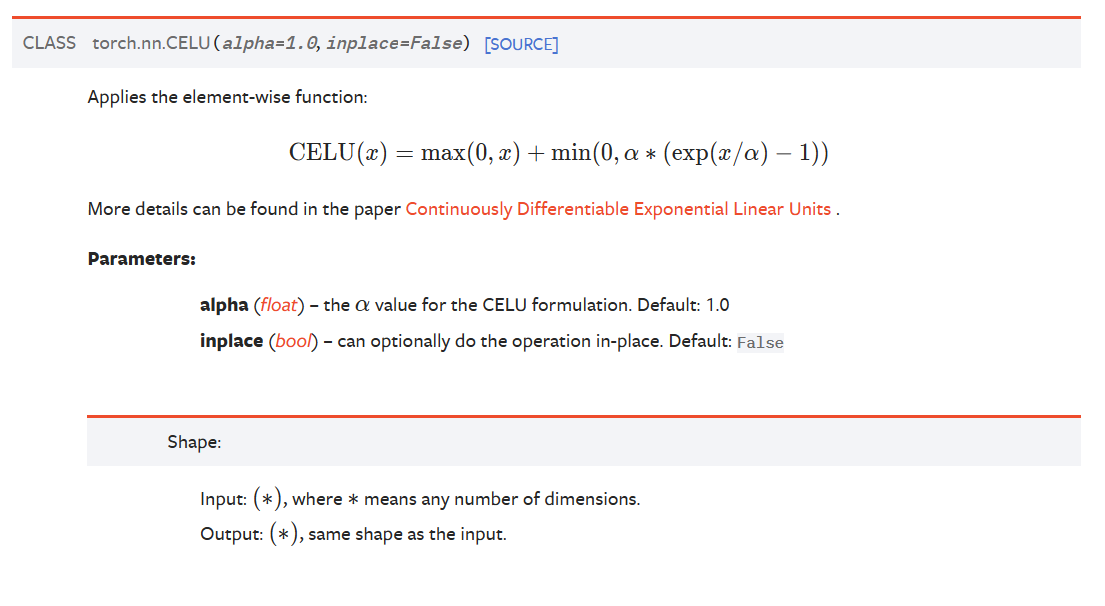Click the alpha symbol in parameter description

point(362,306)
